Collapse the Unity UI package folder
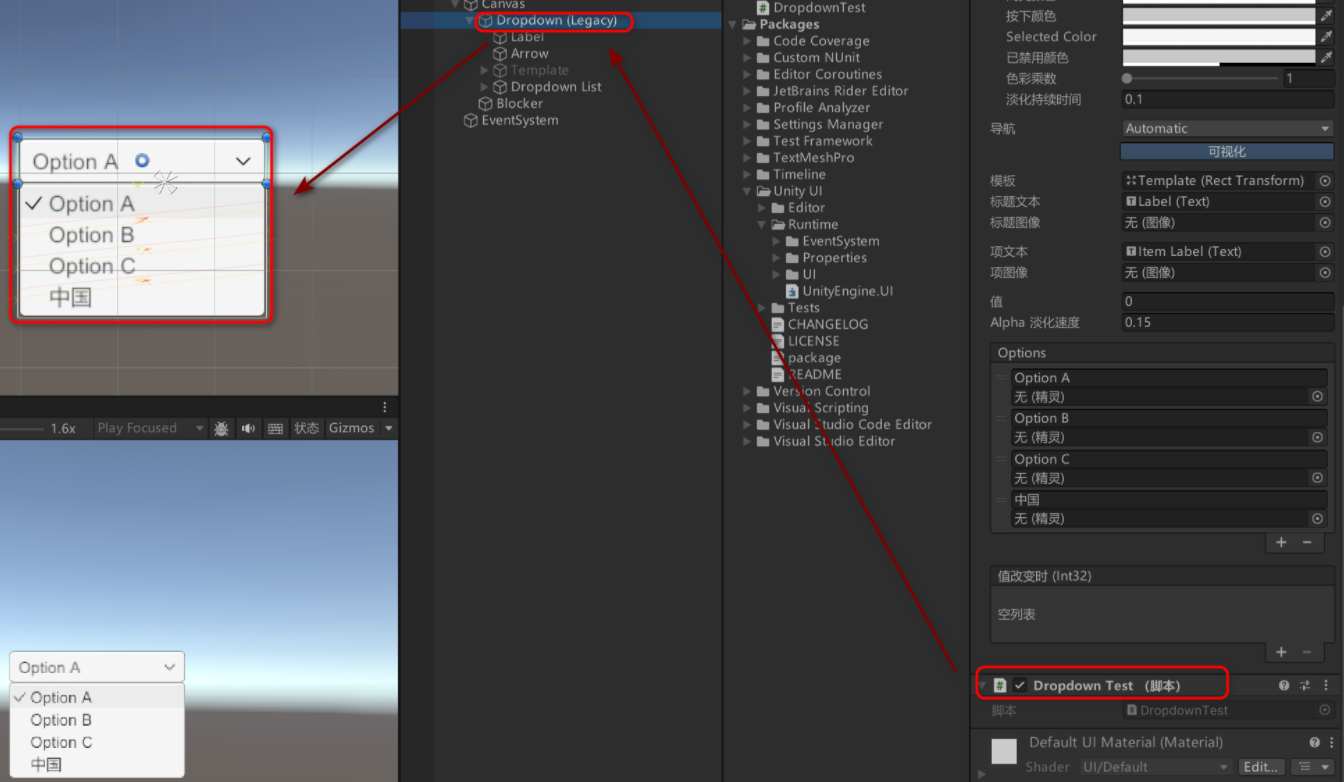The height and width of the screenshot is (782, 1344). coord(747,191)
